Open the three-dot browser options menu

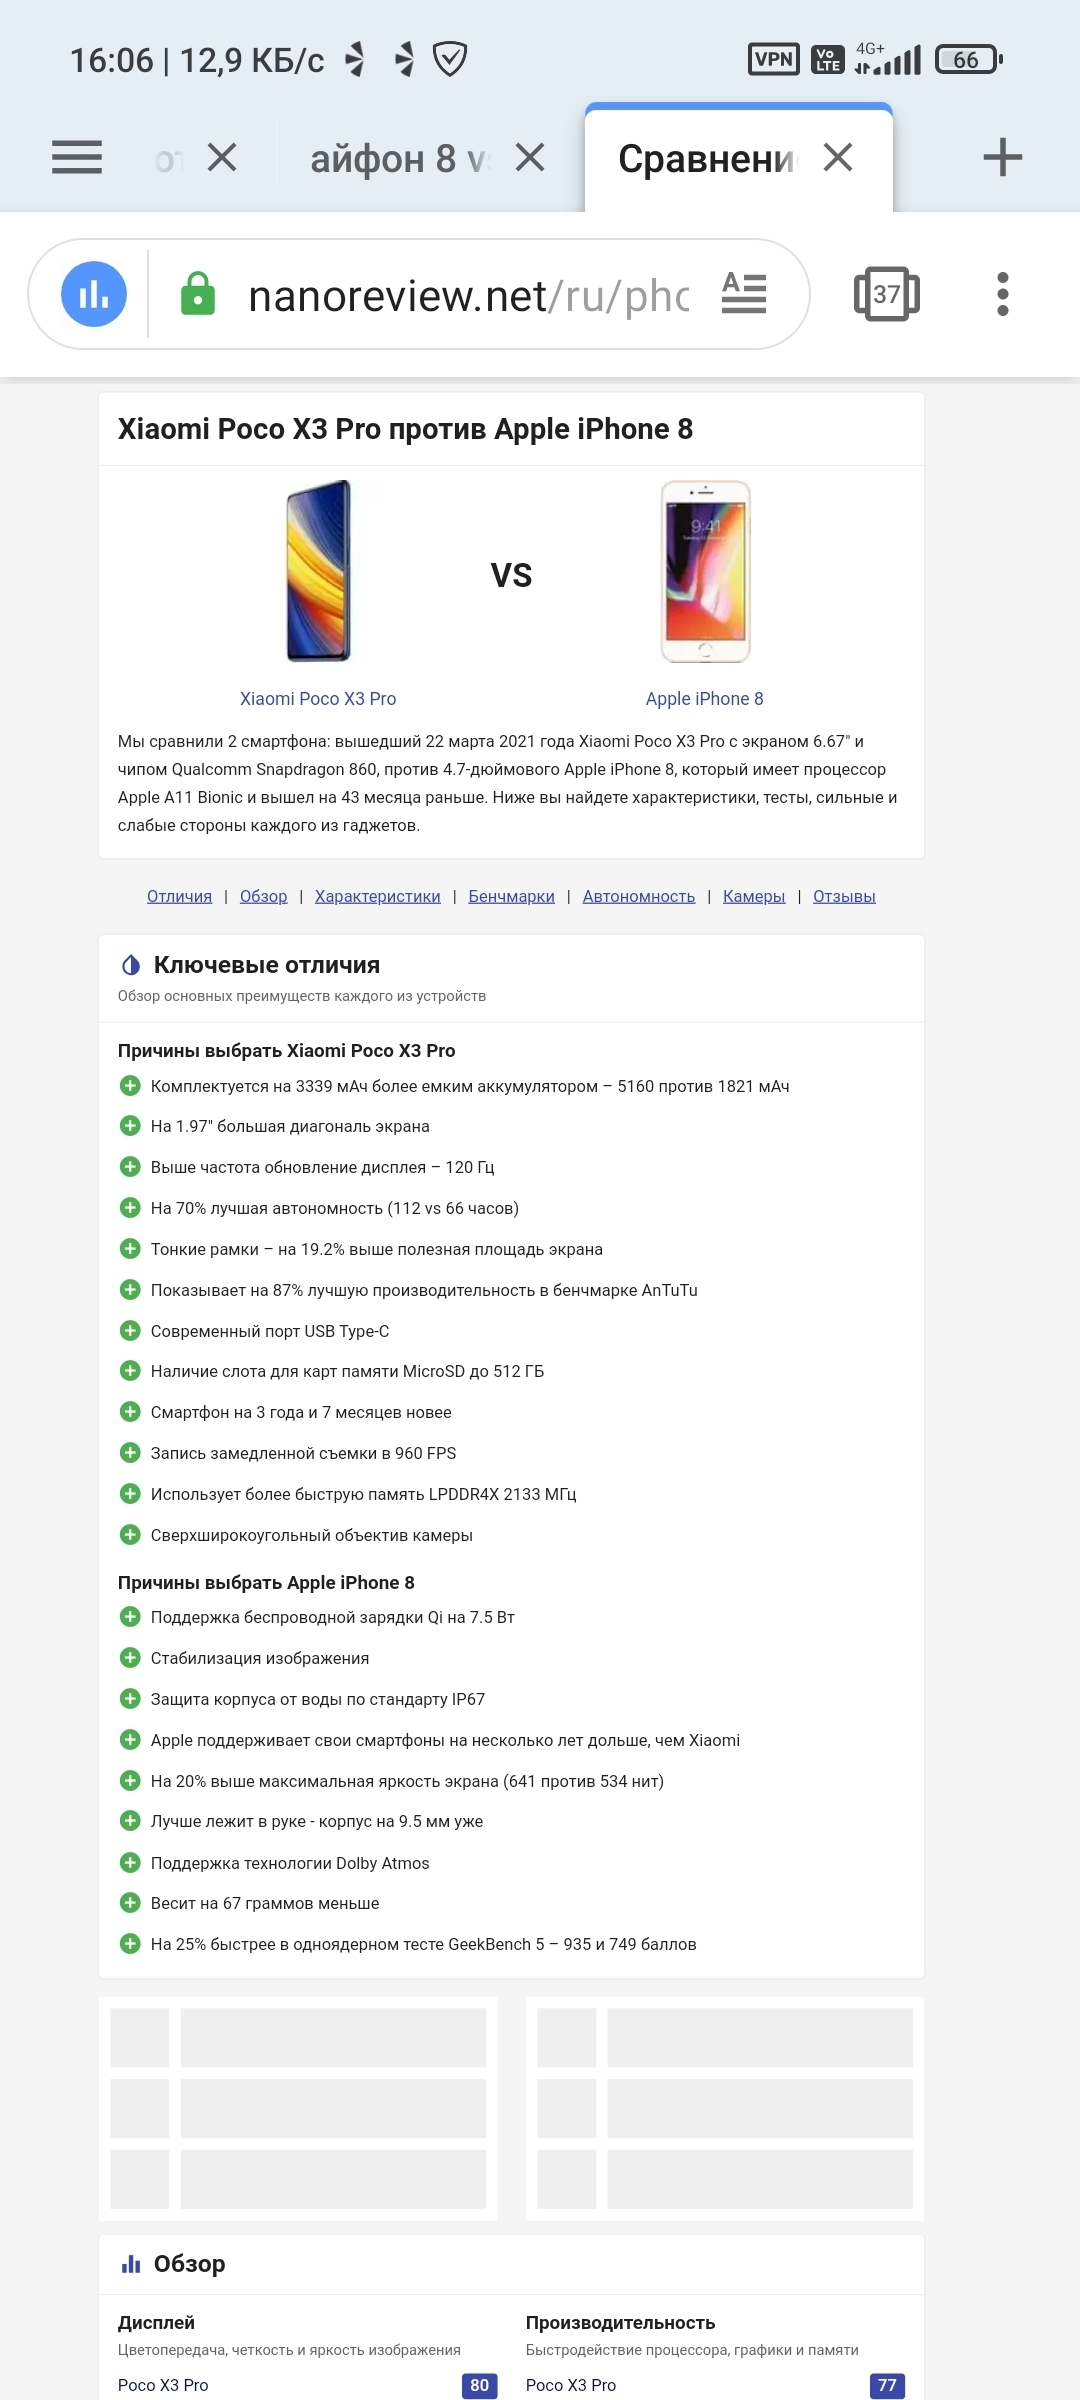(x=1003, y=294)
